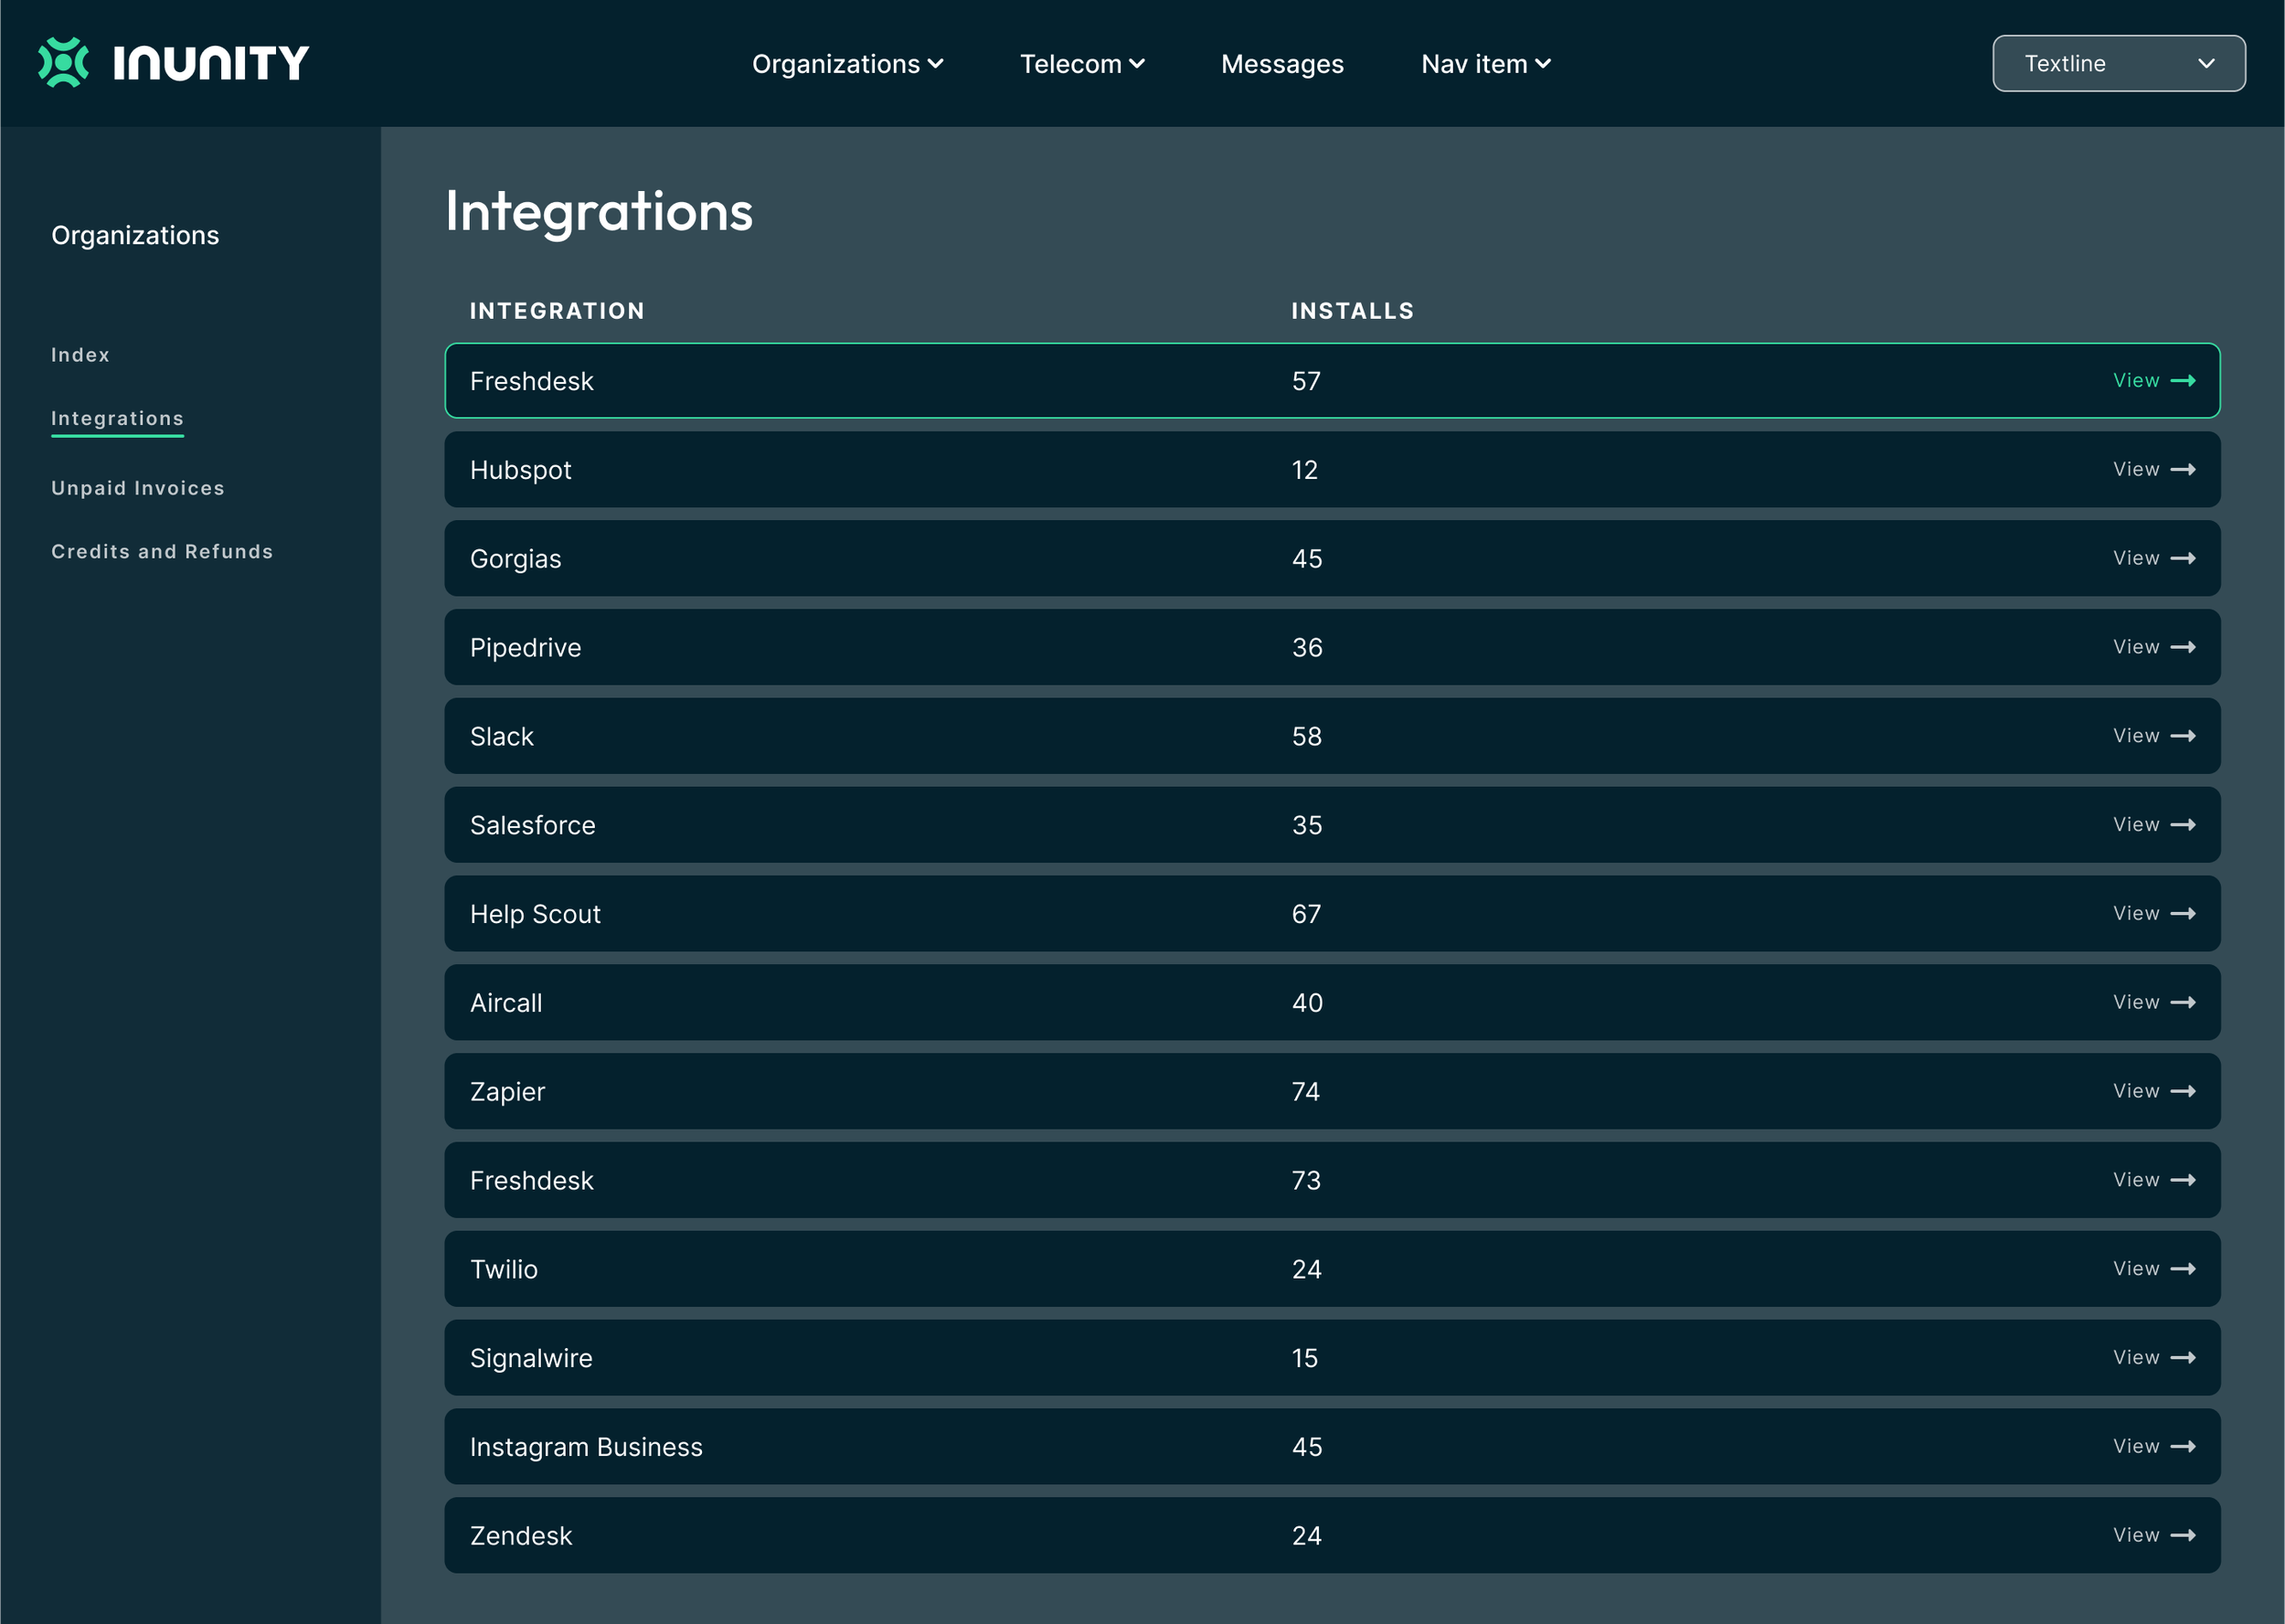2285x1624 pixels.
Task: Click the Organizations sidebar heading
Action: click(135, 235)
